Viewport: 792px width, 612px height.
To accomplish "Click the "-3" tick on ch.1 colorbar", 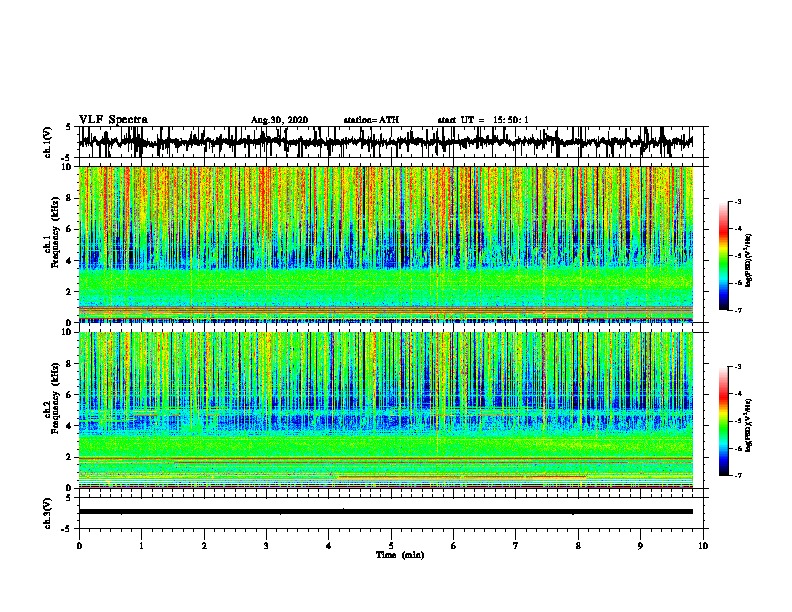I will (x=737, y=201).
